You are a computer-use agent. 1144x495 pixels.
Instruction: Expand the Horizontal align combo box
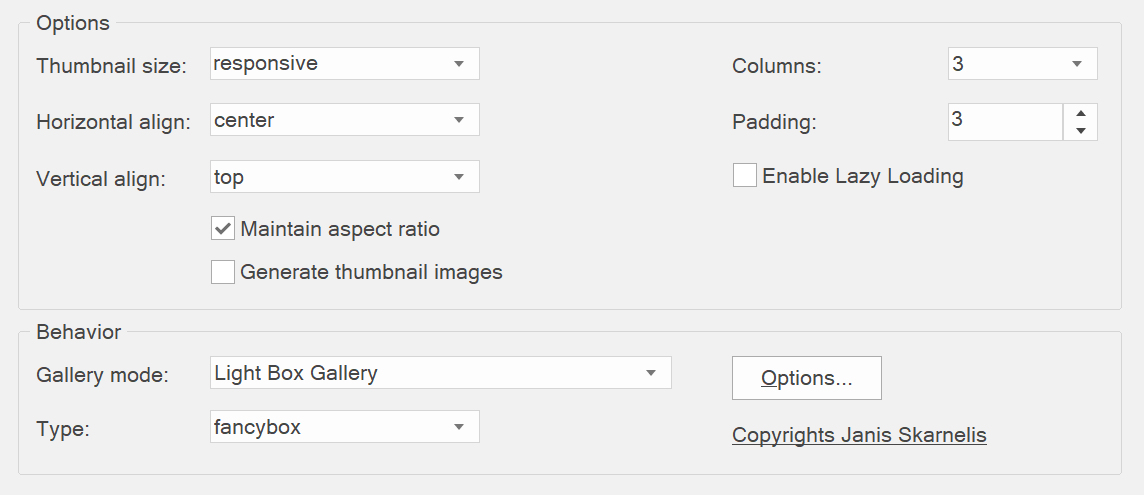pos(344,120)
